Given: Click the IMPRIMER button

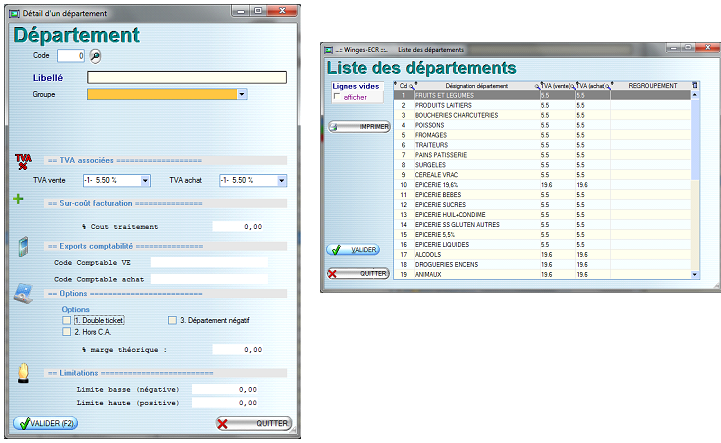Looking at the screenshot, I should point(358,126).
